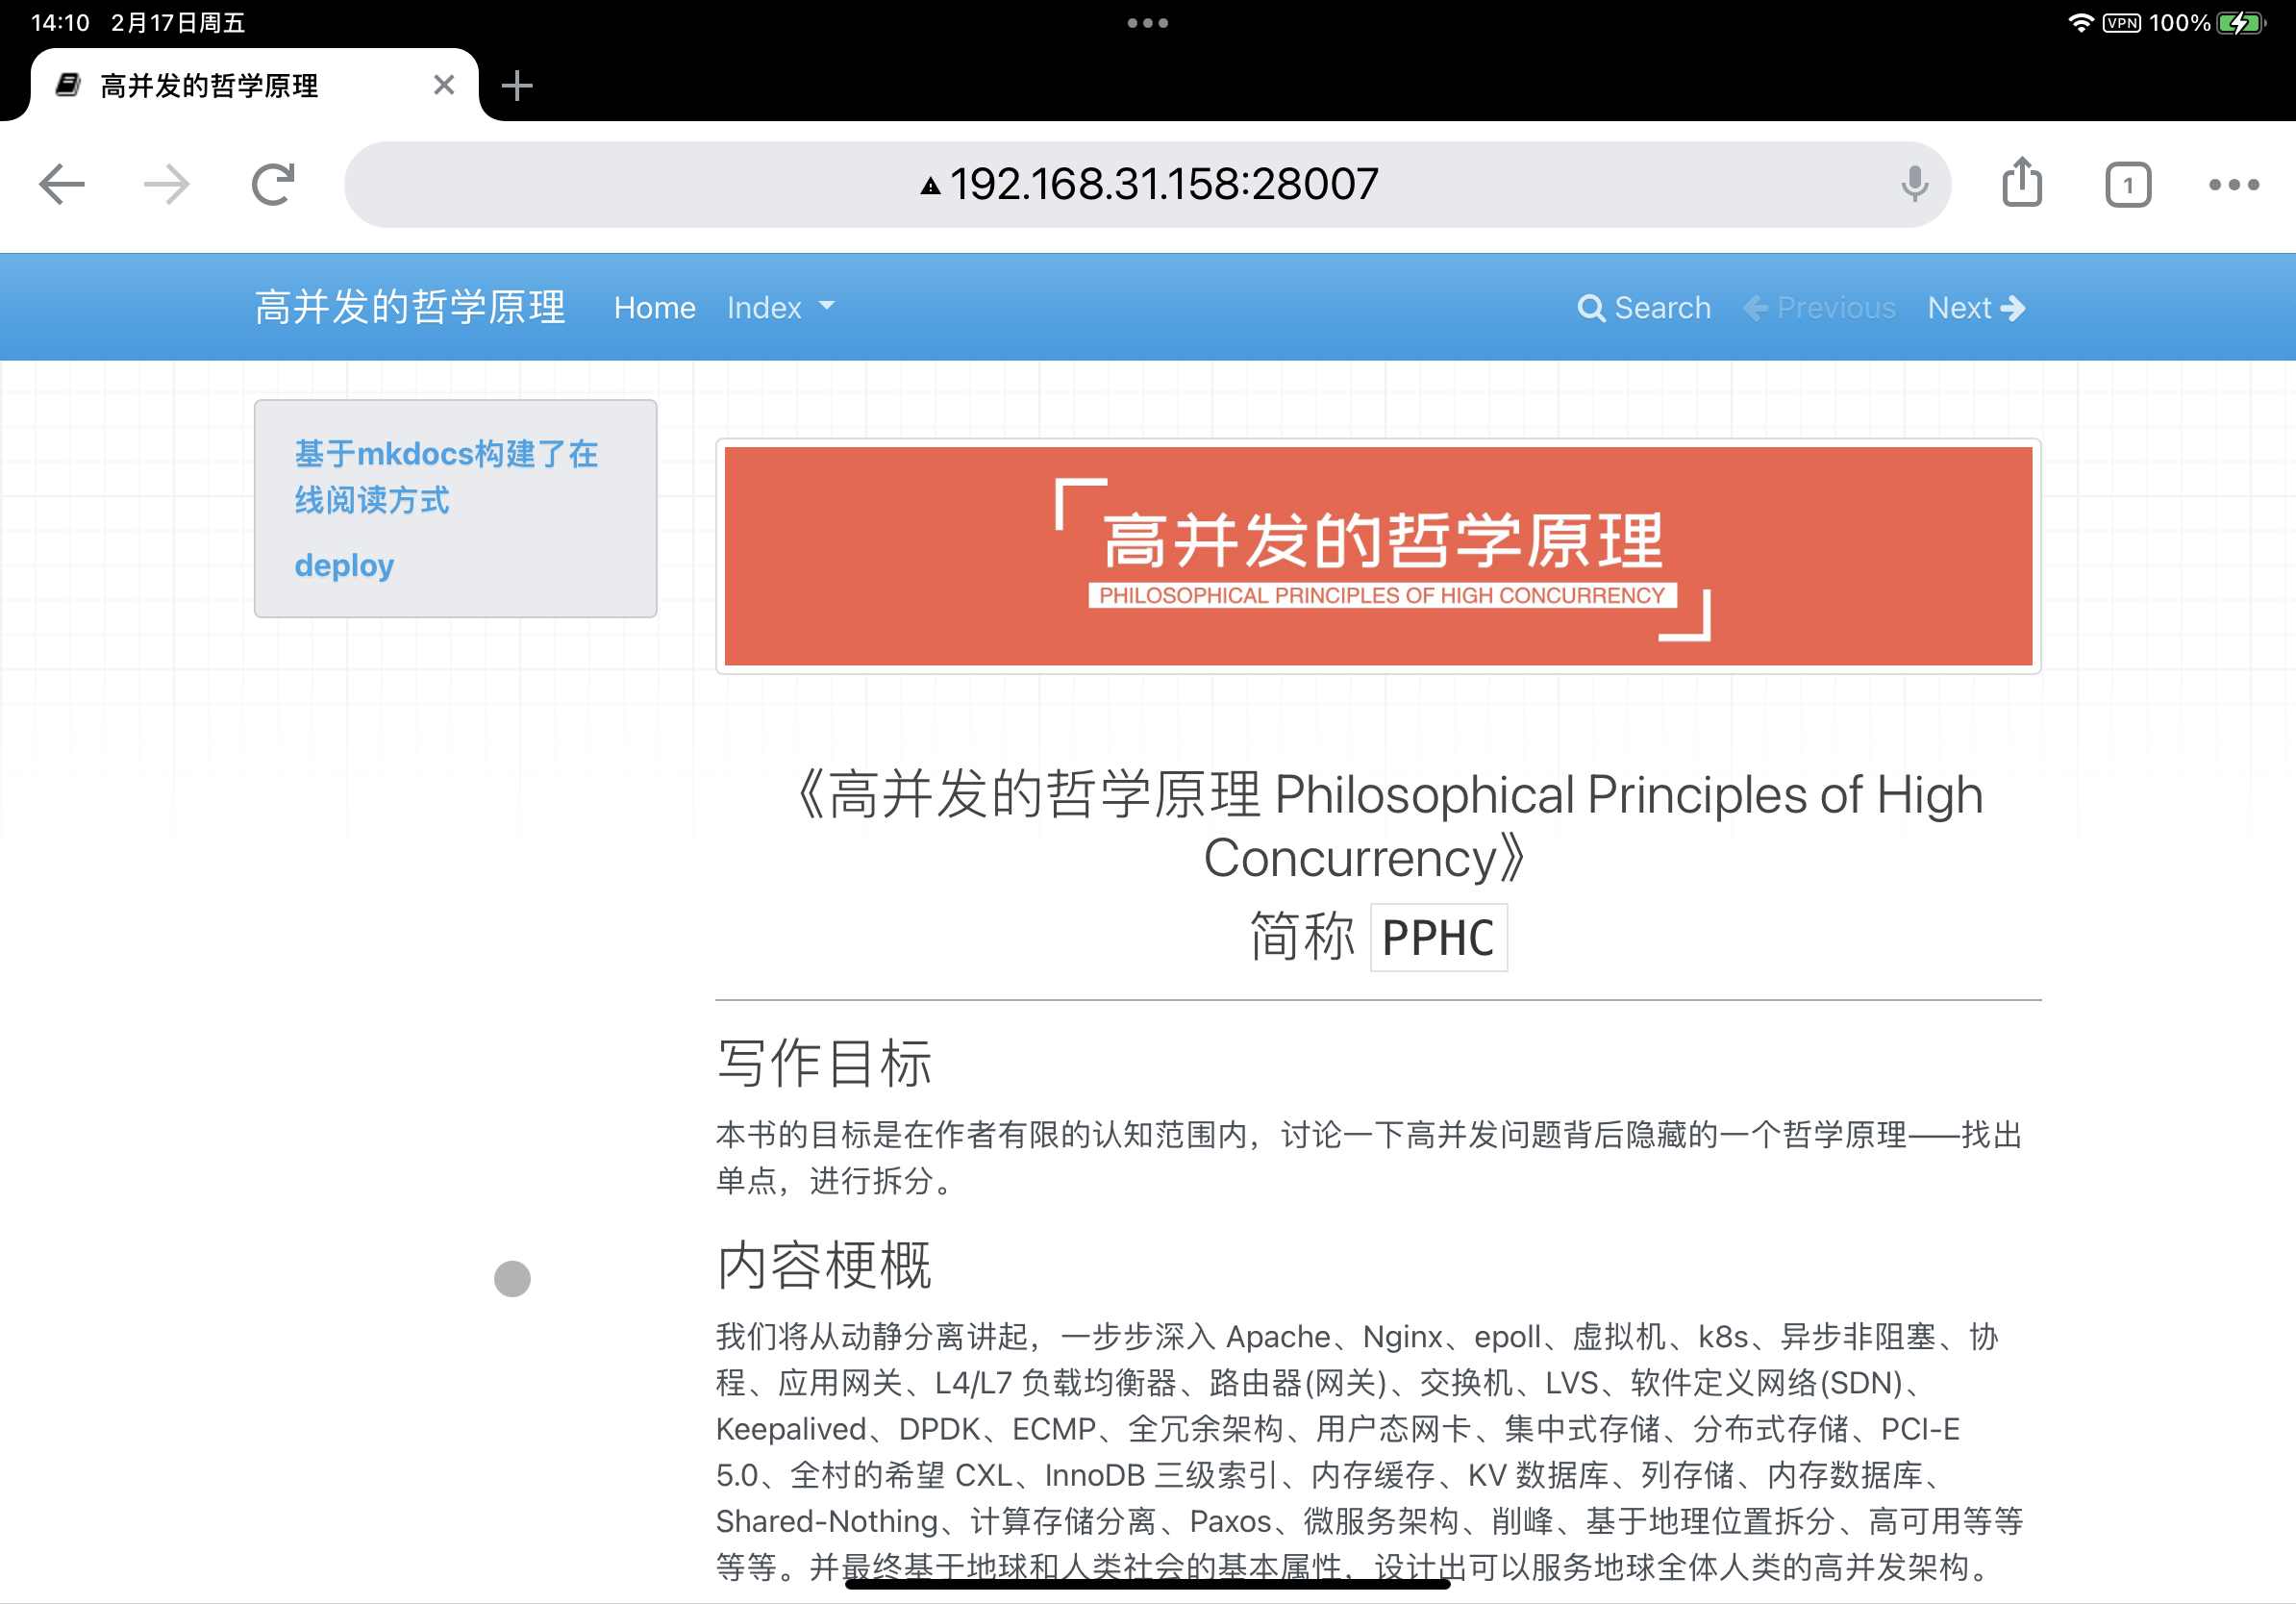
Task: Open the browser three-dot menu
Action: tap(2233, 184)
